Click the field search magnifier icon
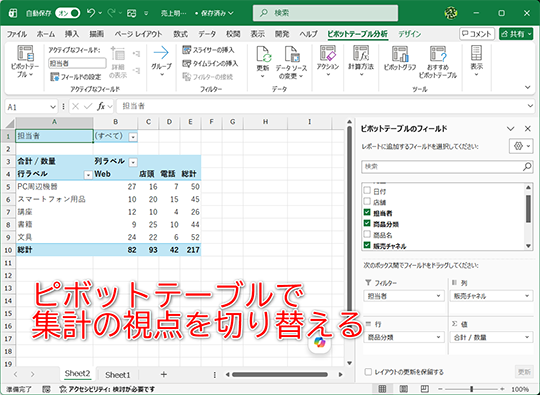Viewport: 540px width, 395px height. click(x=527, y=167)
